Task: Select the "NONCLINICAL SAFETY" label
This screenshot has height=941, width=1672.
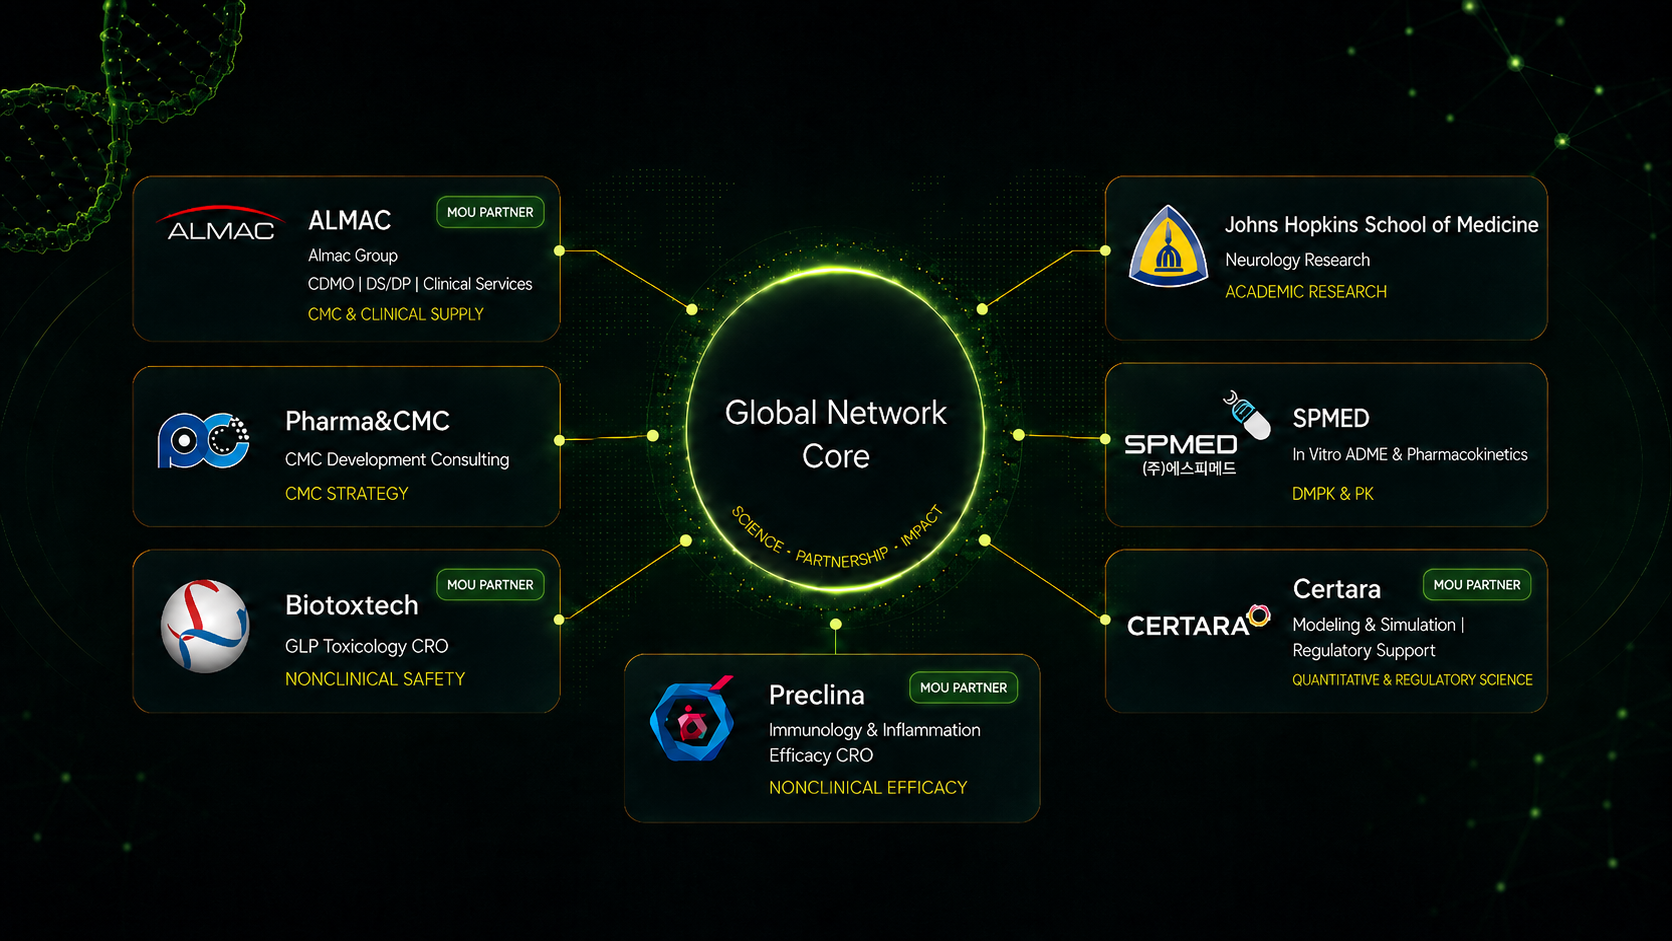Action: [x=375, y=679]
